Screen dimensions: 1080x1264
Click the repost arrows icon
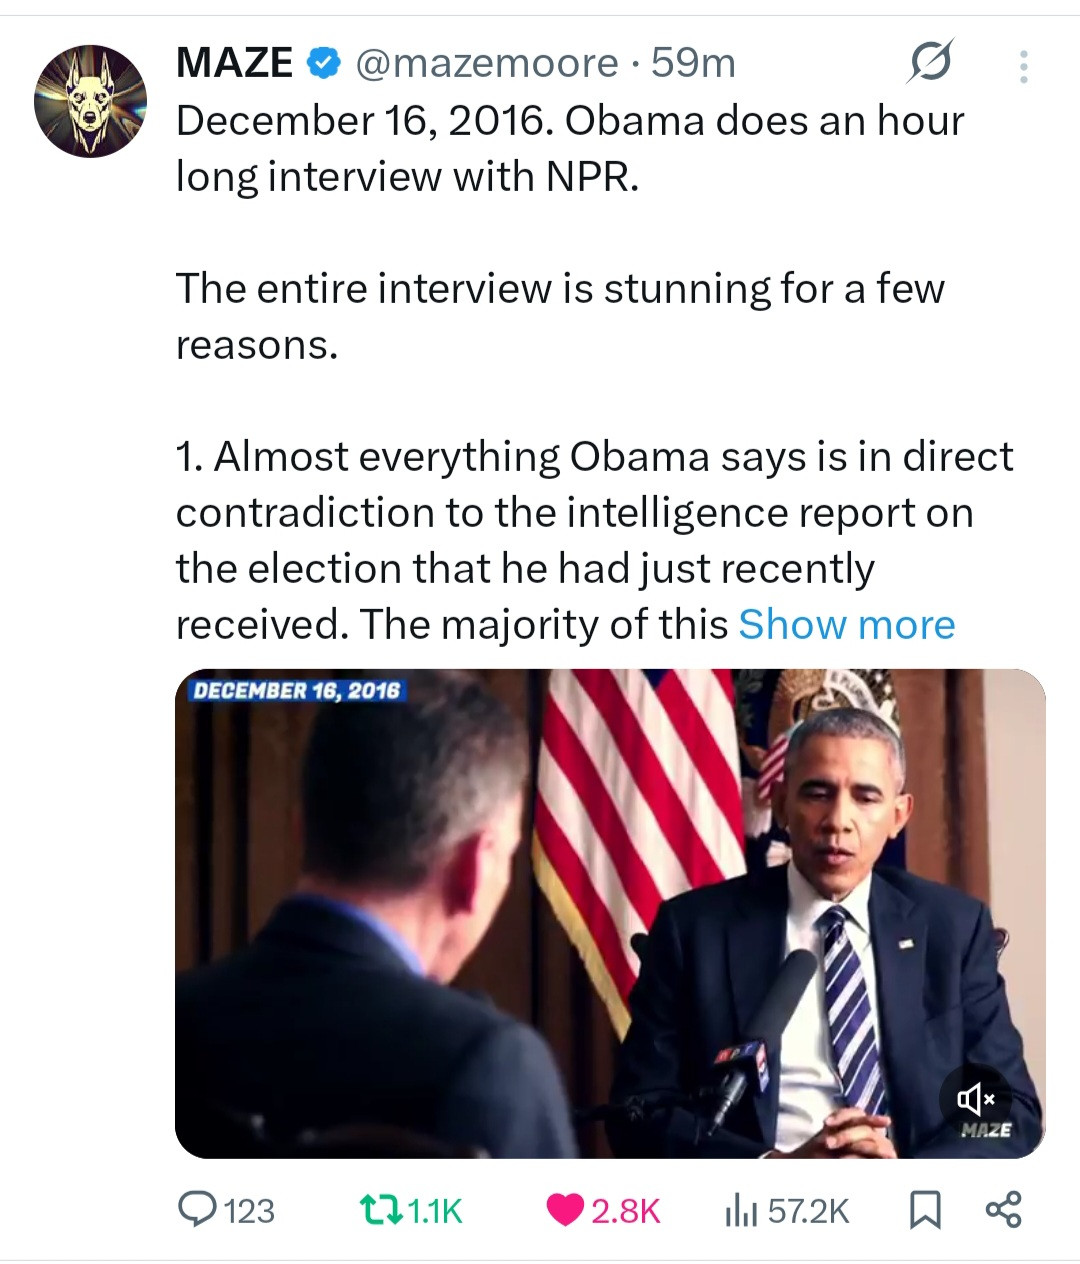(x=380, y=1210)
